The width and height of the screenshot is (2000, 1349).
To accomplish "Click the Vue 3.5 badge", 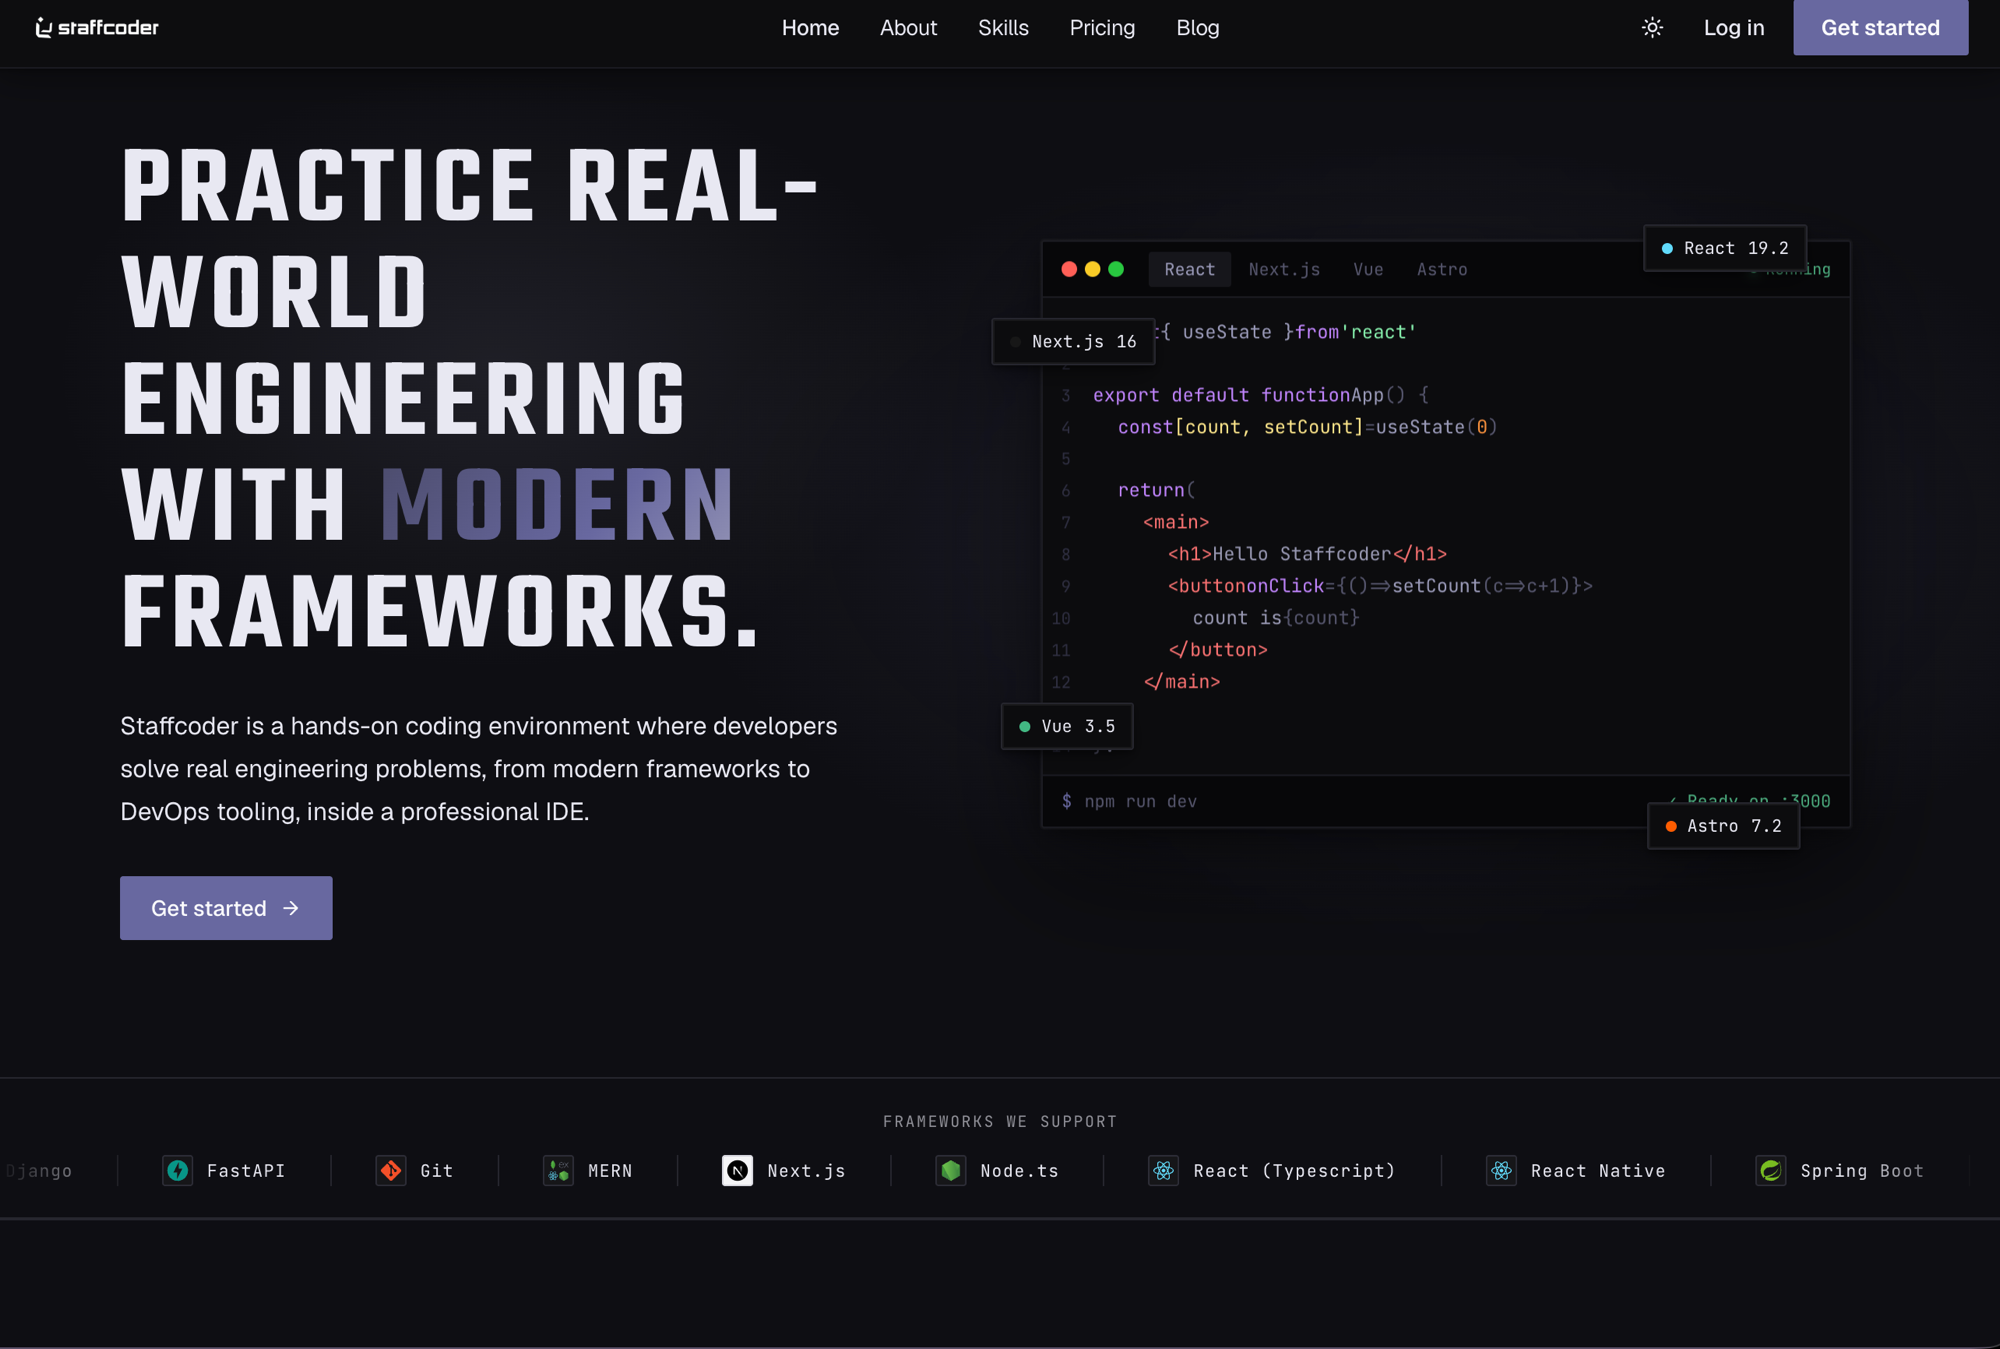I will tap(1067, 726).
